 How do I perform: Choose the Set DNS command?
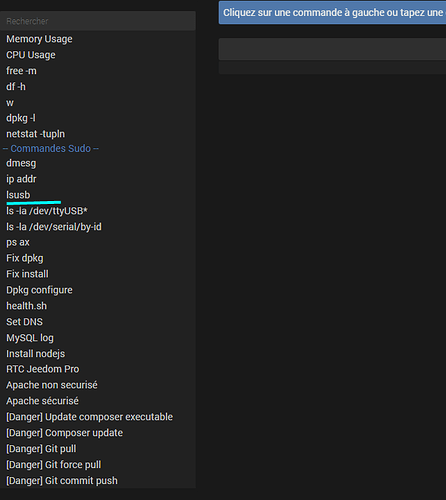click(x=24, y=322)
